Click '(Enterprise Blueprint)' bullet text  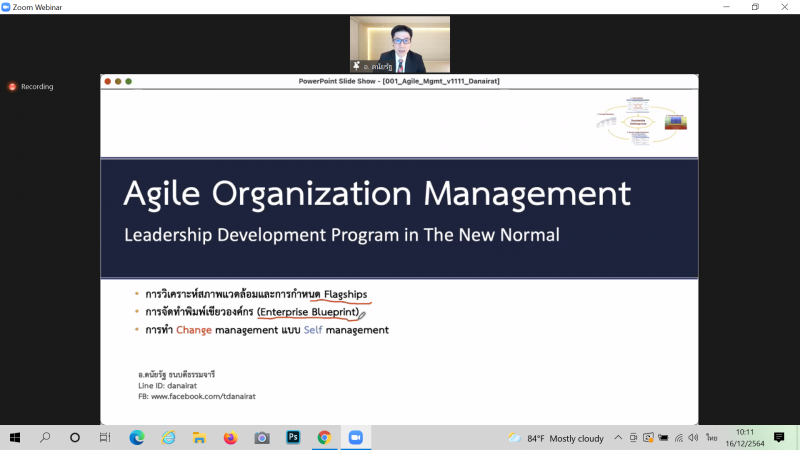pyautogui.click(x=308, y=312)
